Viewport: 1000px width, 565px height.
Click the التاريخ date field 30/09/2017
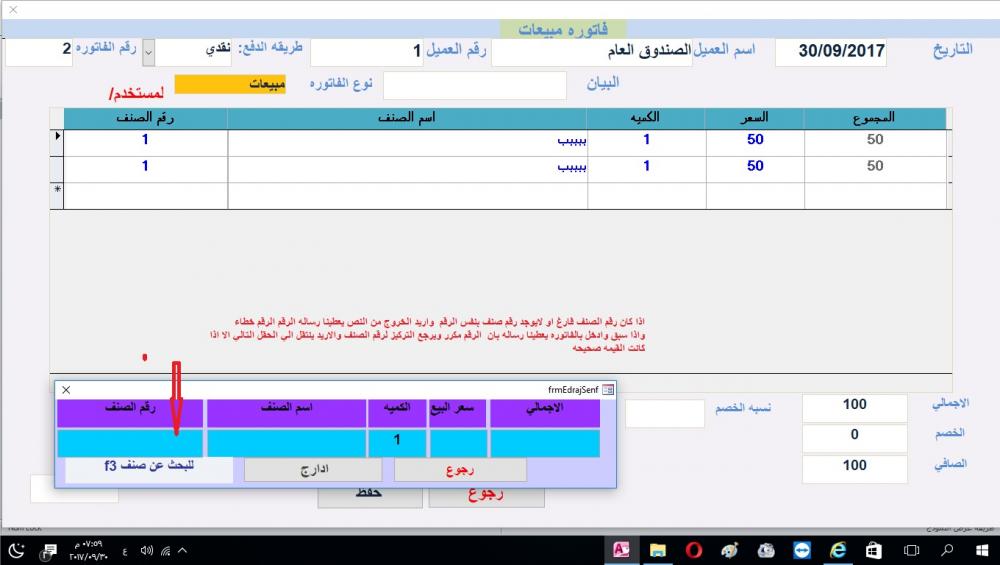[830, 52]
